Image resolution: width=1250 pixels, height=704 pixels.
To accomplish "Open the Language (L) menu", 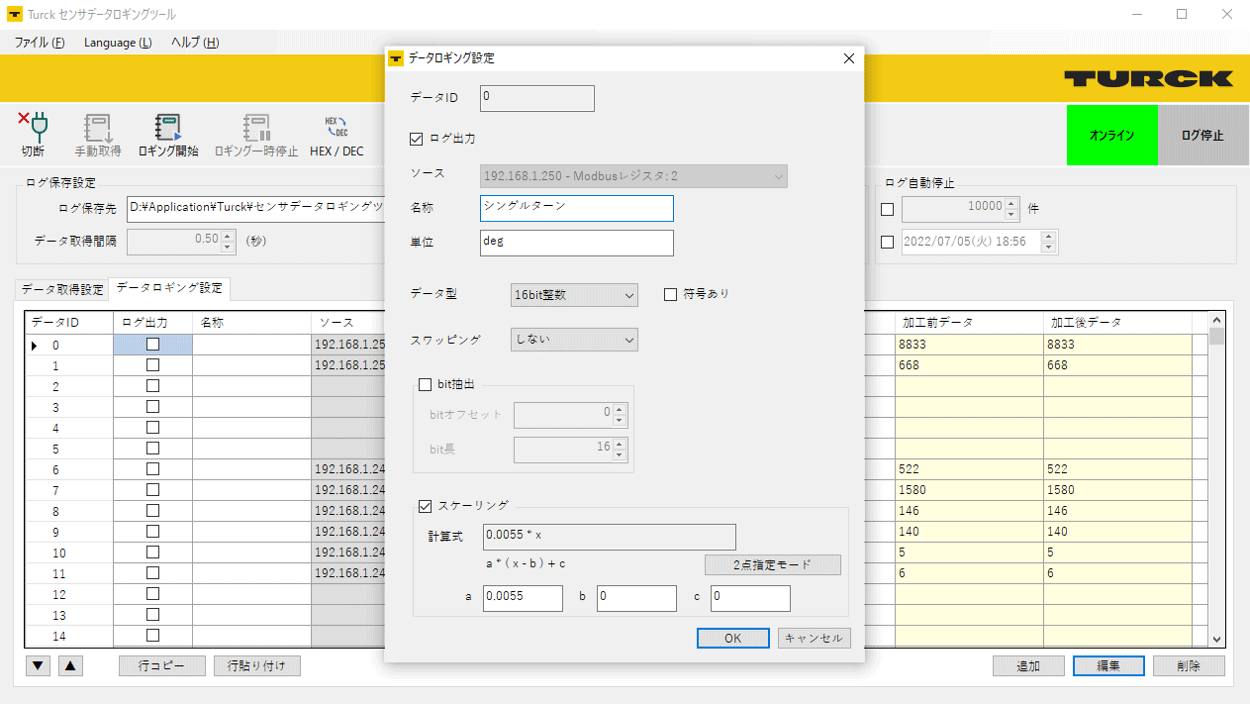I will pyautogui.click(x=118, y=42).
